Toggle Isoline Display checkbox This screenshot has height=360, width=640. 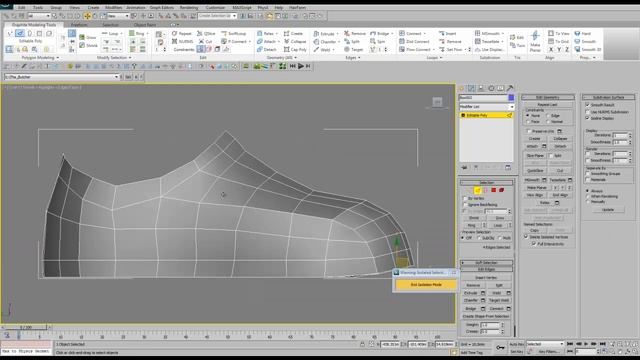pos(588,118)
